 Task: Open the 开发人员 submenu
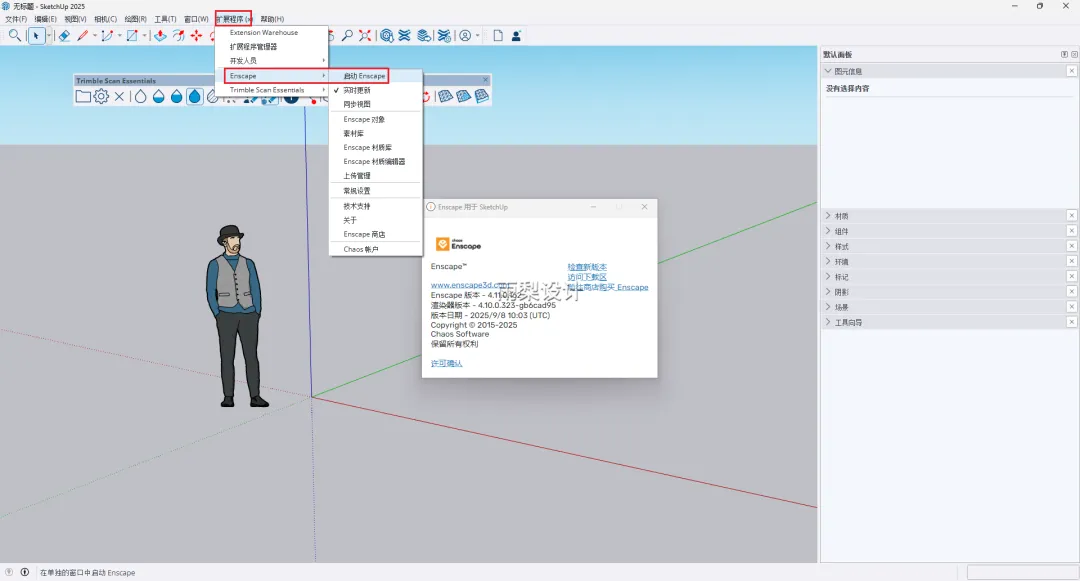coord(271,61)
